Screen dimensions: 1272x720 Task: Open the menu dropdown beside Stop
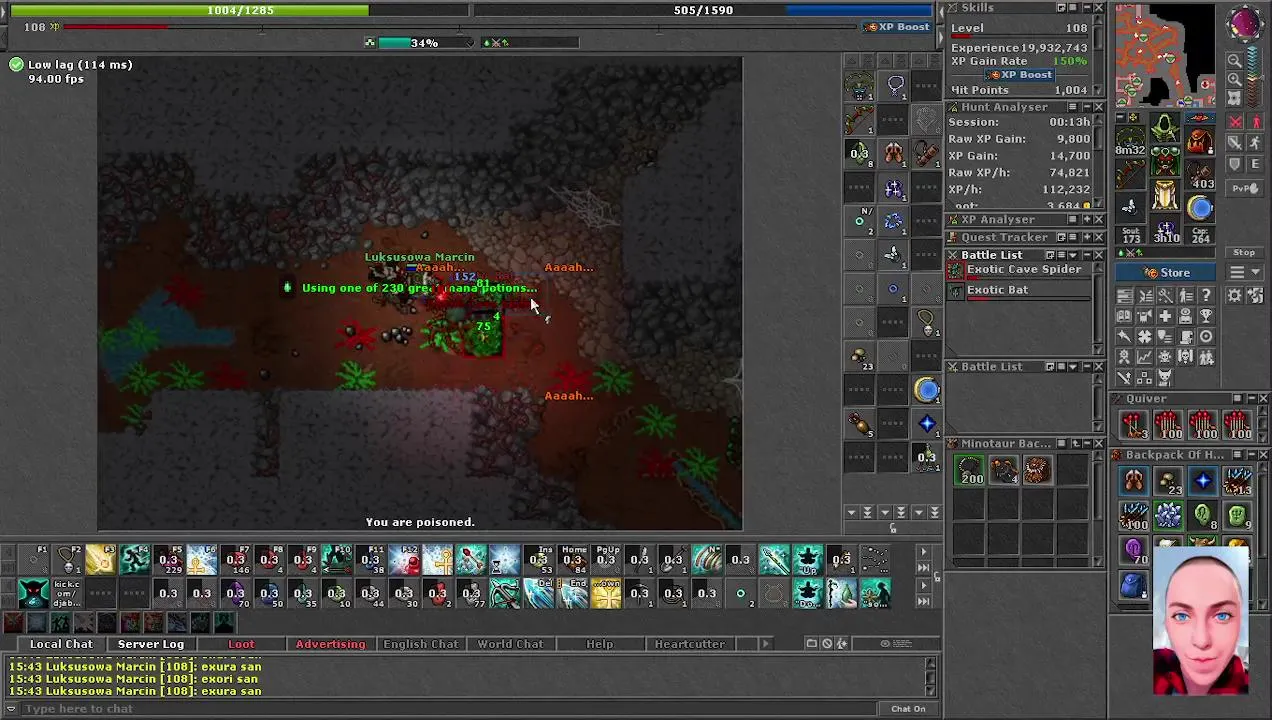tap(1244, 273)
